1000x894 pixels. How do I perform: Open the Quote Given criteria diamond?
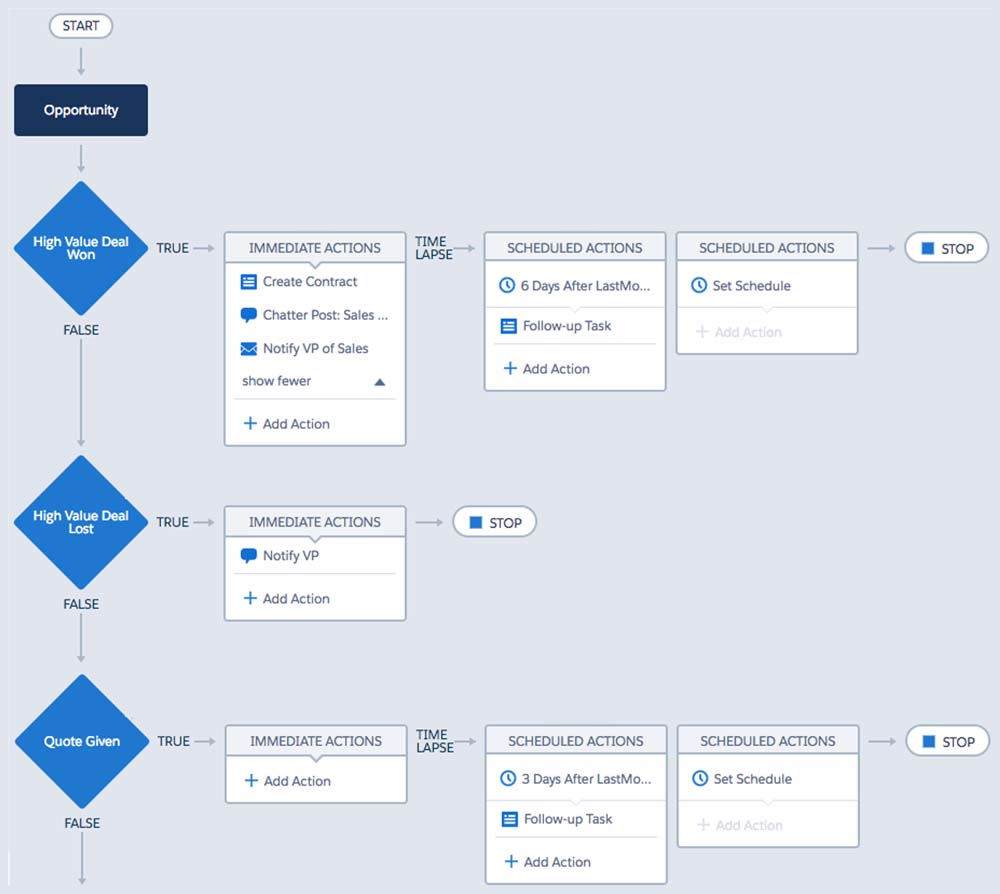81,741
